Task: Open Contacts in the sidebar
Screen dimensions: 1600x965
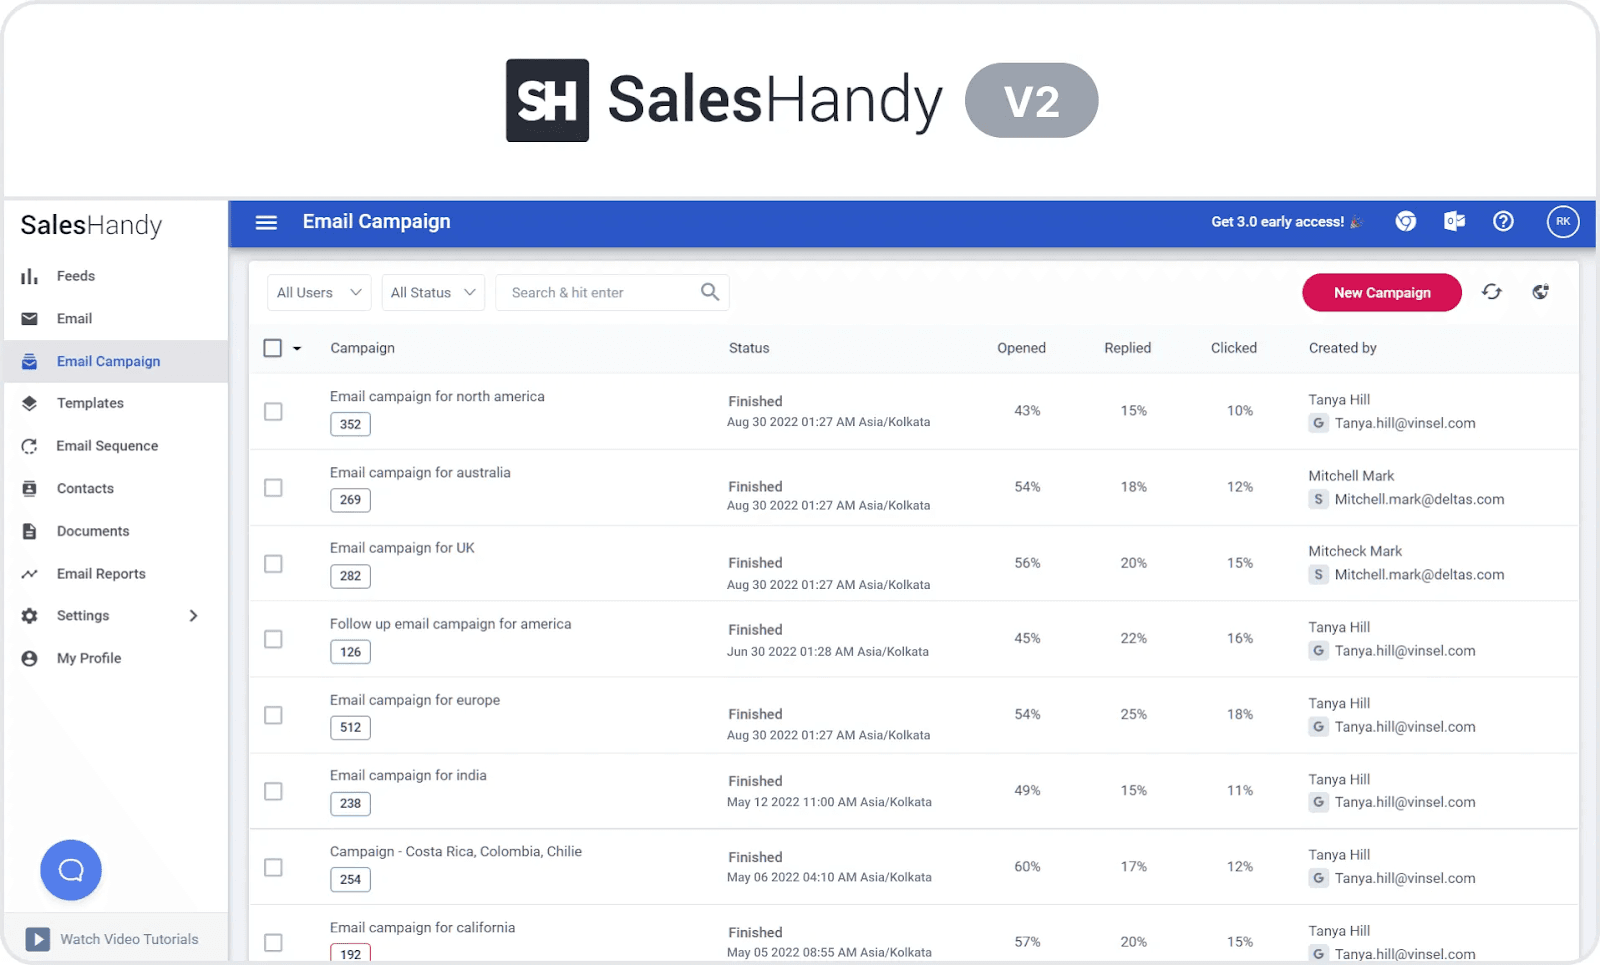Action: point(85,489)
